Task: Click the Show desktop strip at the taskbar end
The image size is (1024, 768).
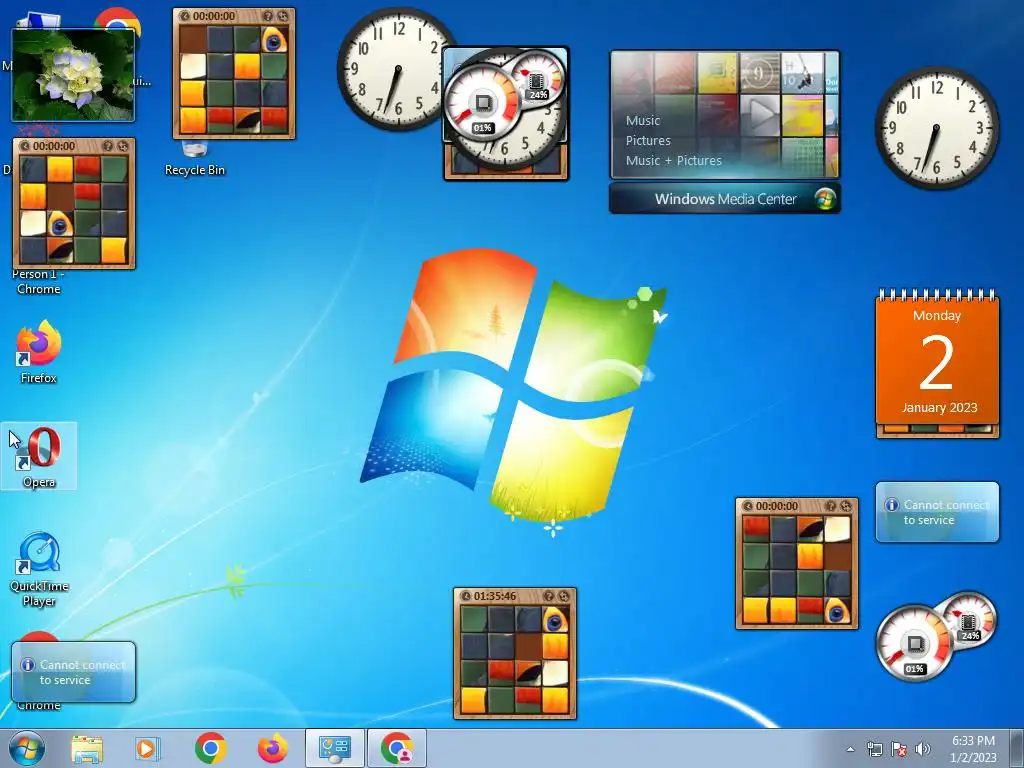Action: pos(1017,748)
